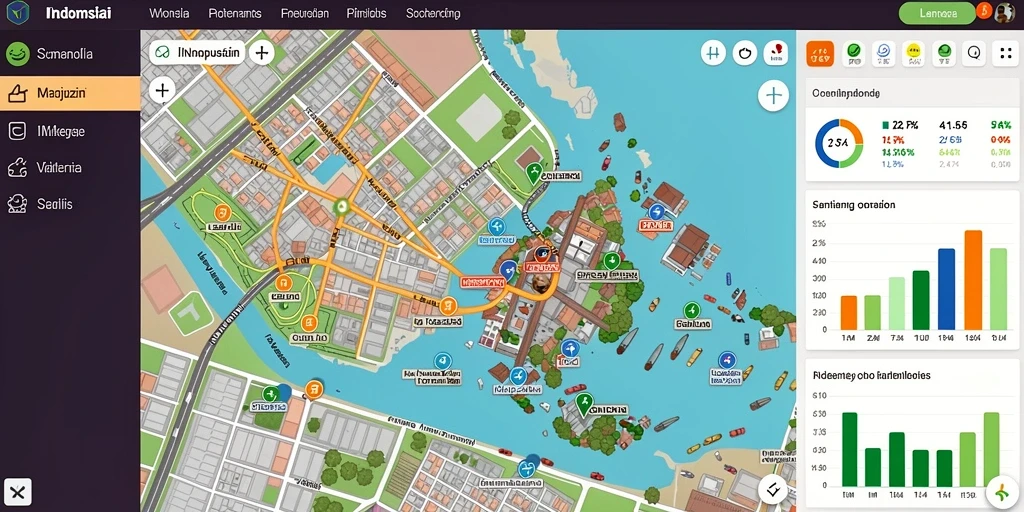The image size is (1024, 512).
Task: Click the orange tile icon in right panel toolbar
Action: click(820, 54)
